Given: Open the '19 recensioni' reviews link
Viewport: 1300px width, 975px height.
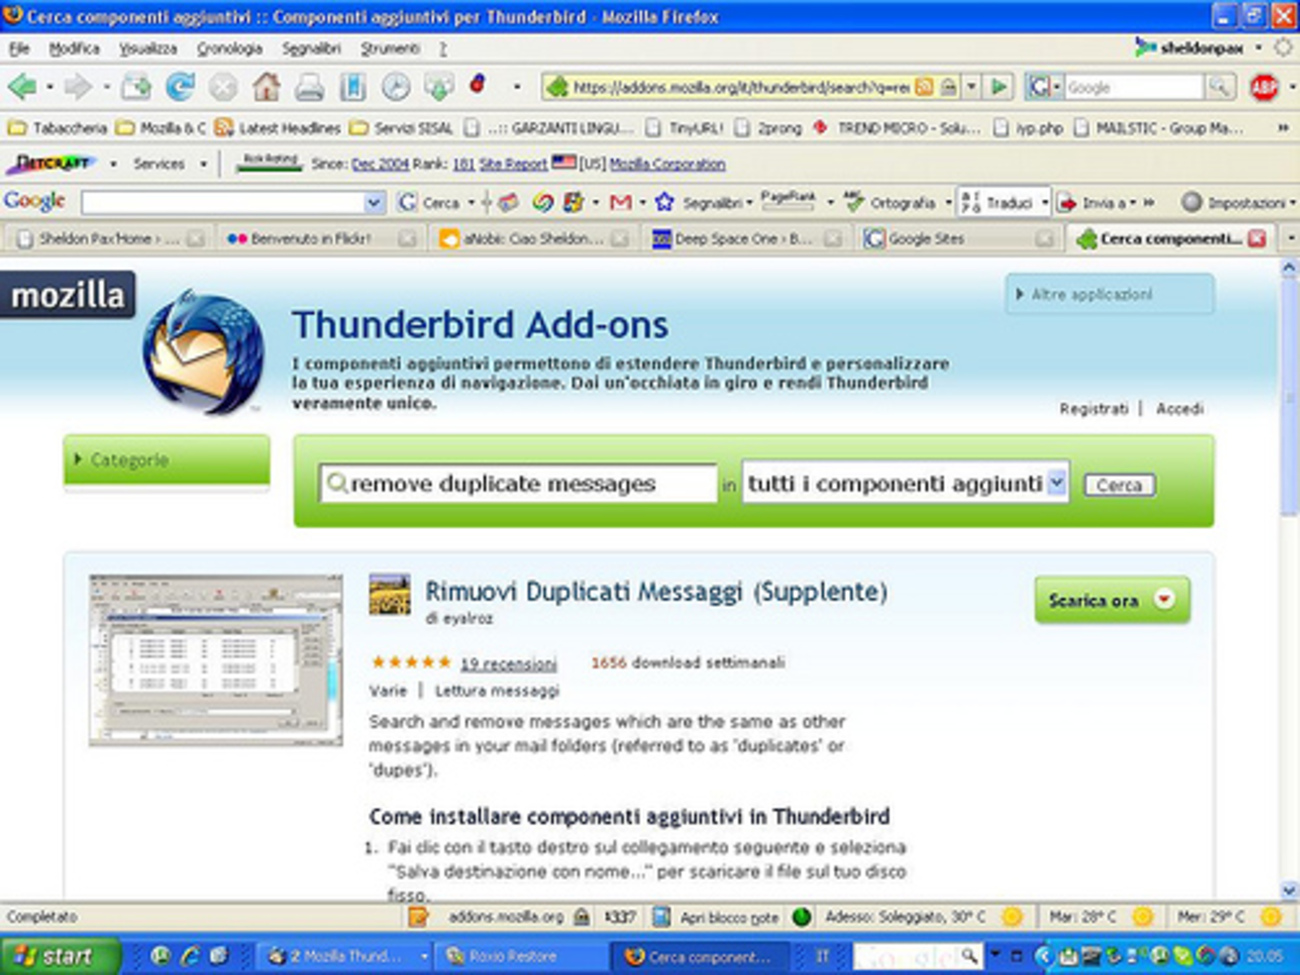Looking at the screenshot, I should point(508,663).
